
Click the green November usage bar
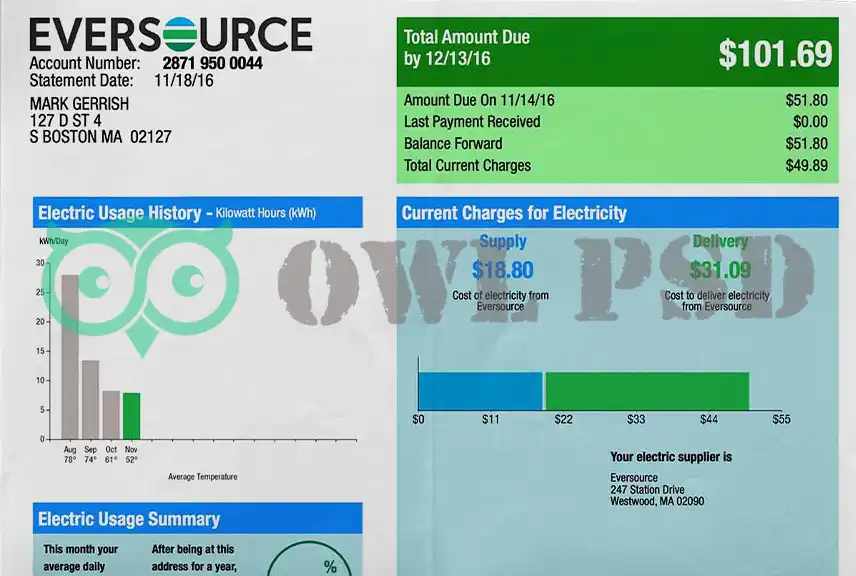click(x=132, y=416)
